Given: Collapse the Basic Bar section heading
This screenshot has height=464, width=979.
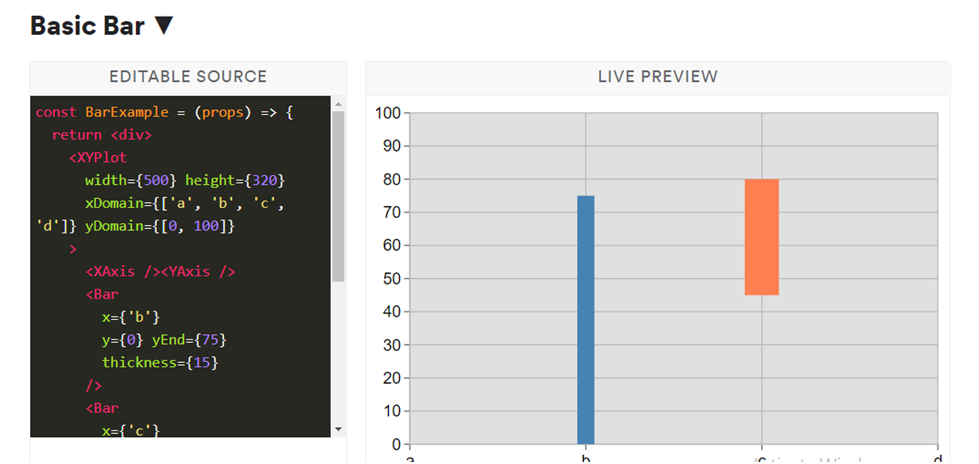Looking at the screenshot, I should pos(101,26).
